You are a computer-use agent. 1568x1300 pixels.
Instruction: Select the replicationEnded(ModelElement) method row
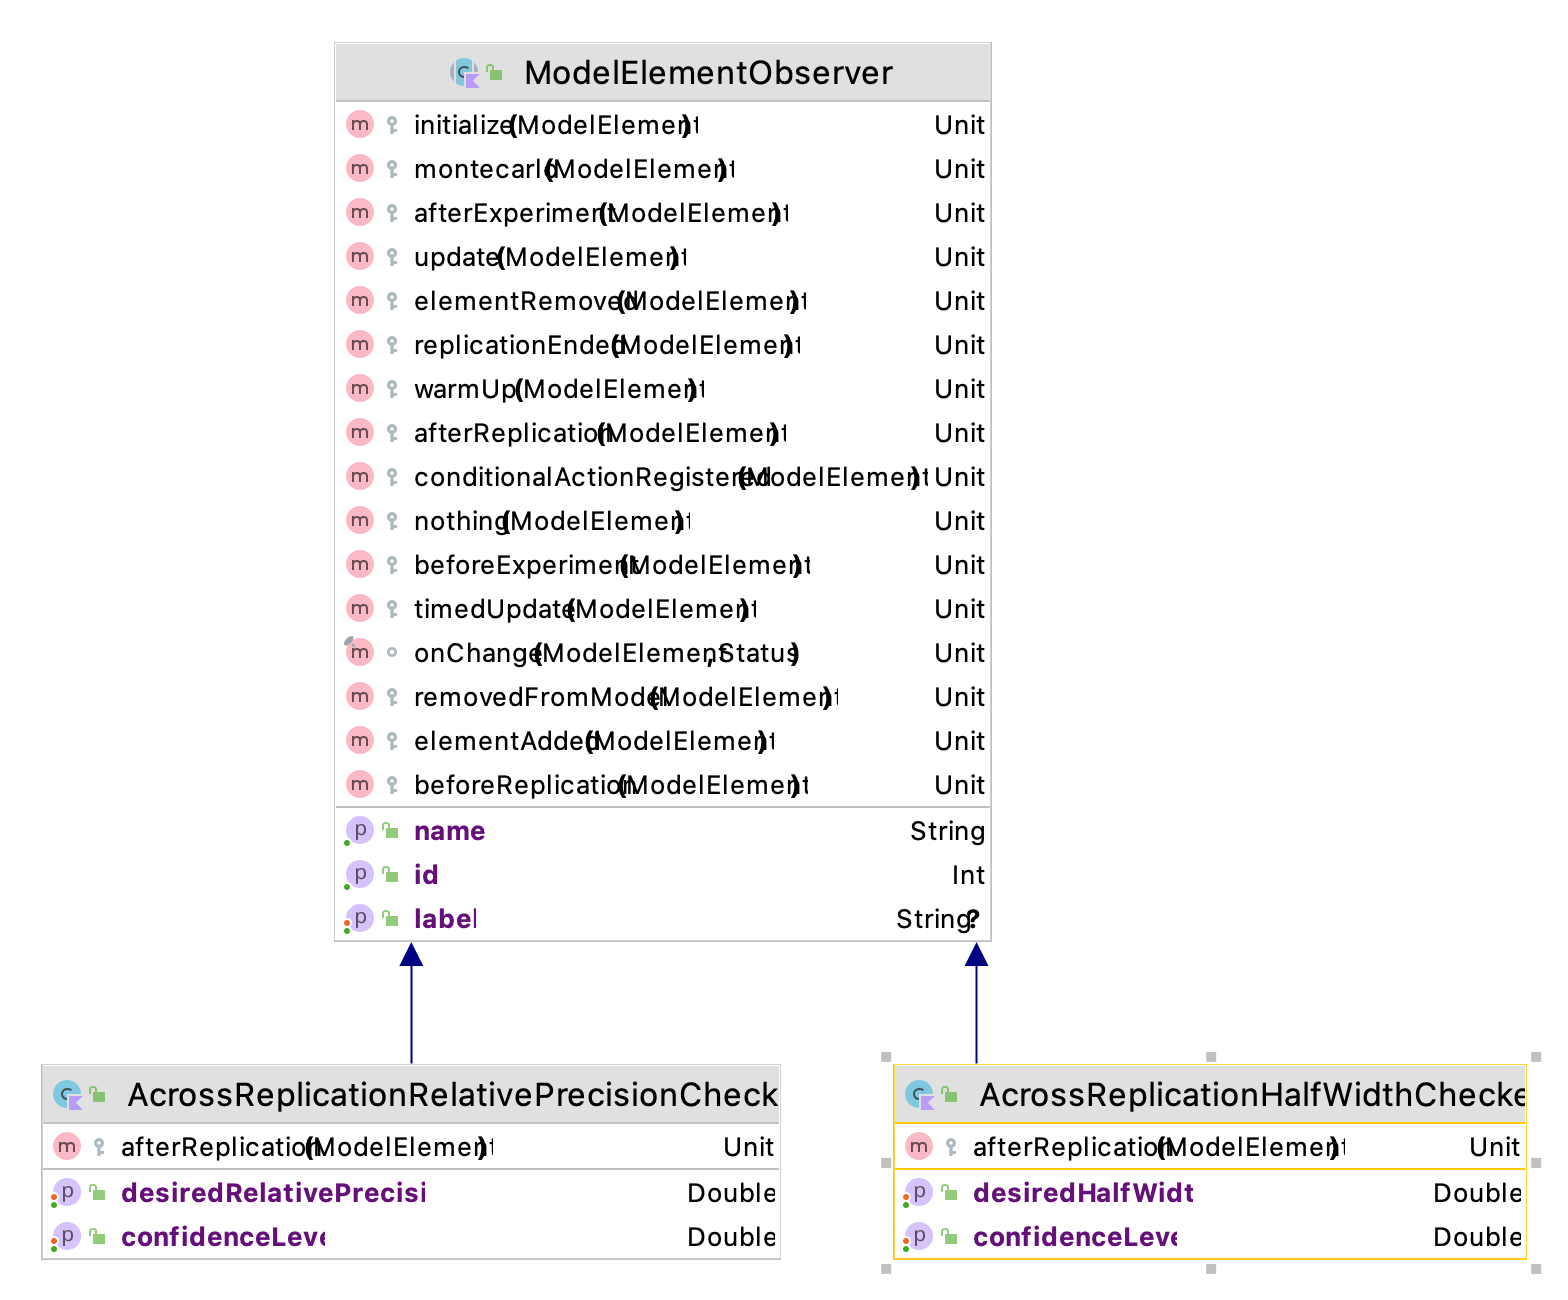(x=663, y=345)
